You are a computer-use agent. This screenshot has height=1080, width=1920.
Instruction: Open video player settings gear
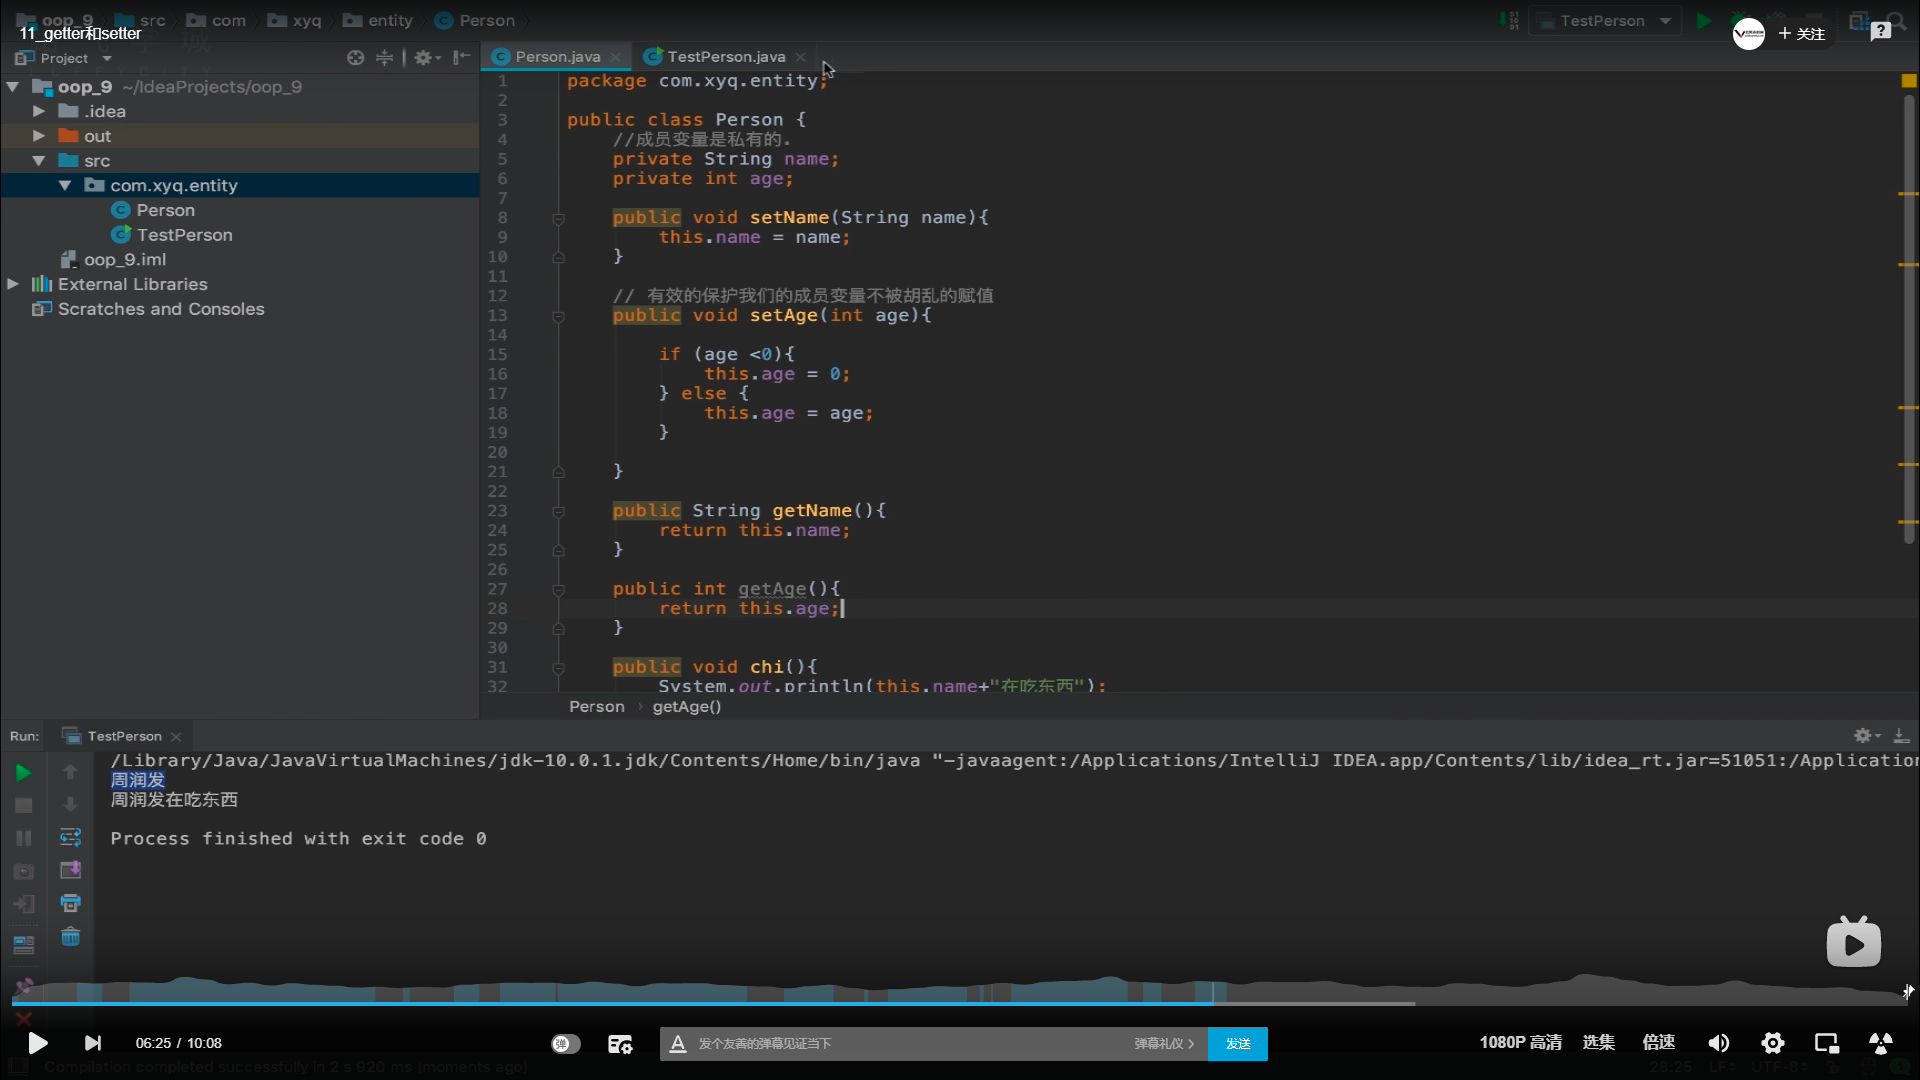1773,1043
